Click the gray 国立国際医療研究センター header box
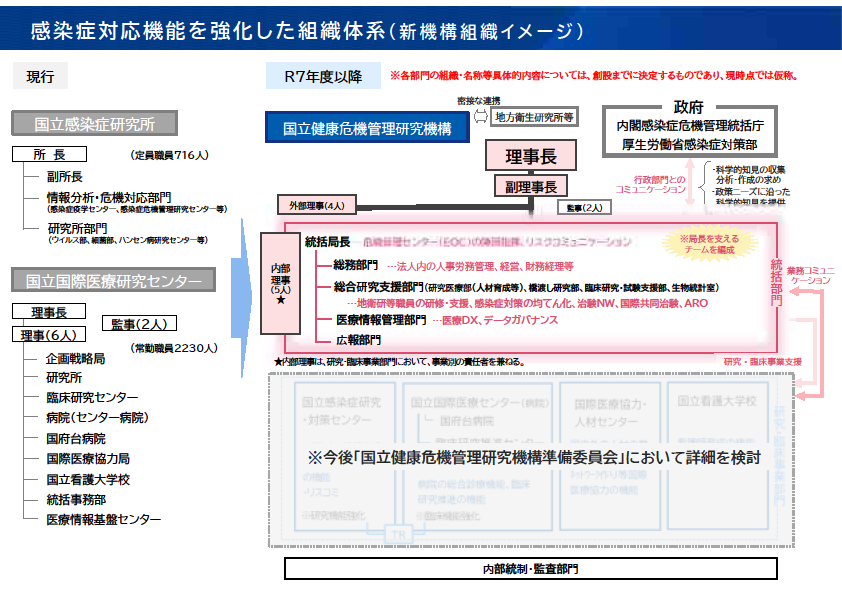The height and width of the screenshot is (595, 842). click(x=113, y=280)
